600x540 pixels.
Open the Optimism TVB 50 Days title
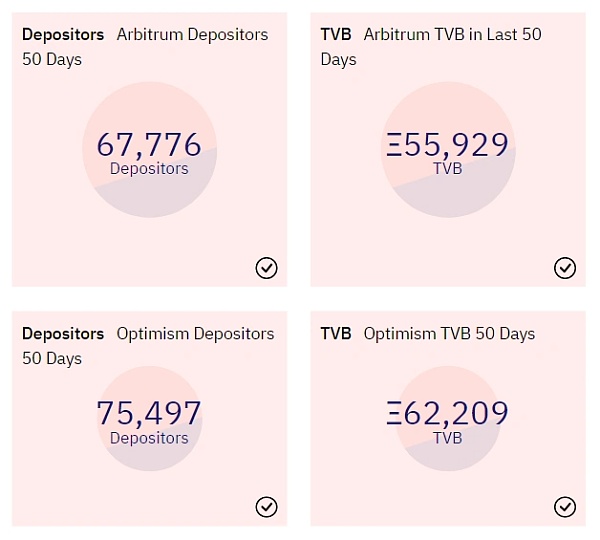pyautogui.click(x=449, y=334)
